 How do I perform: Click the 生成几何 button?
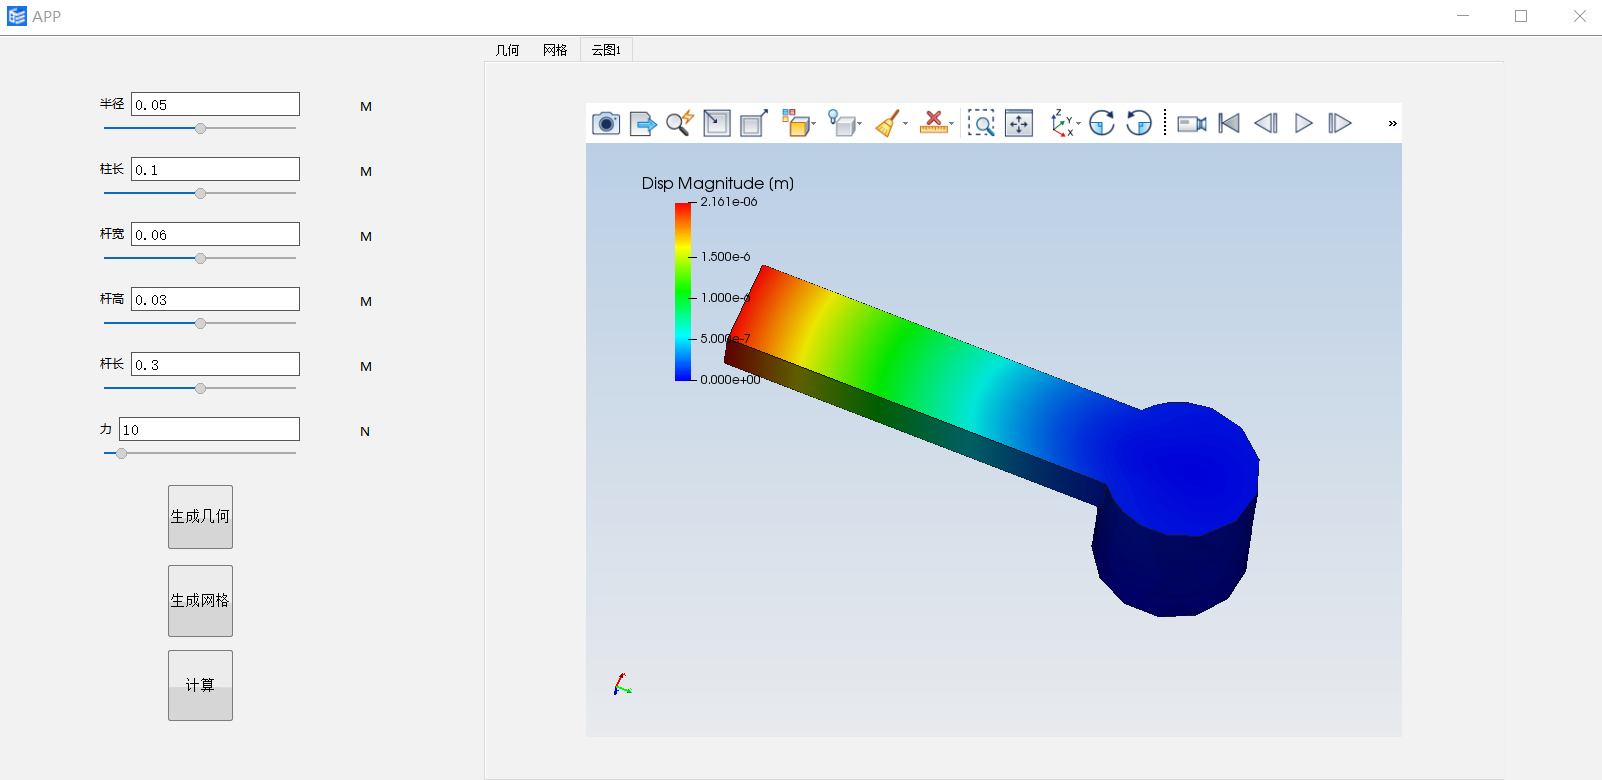(200, 517)
